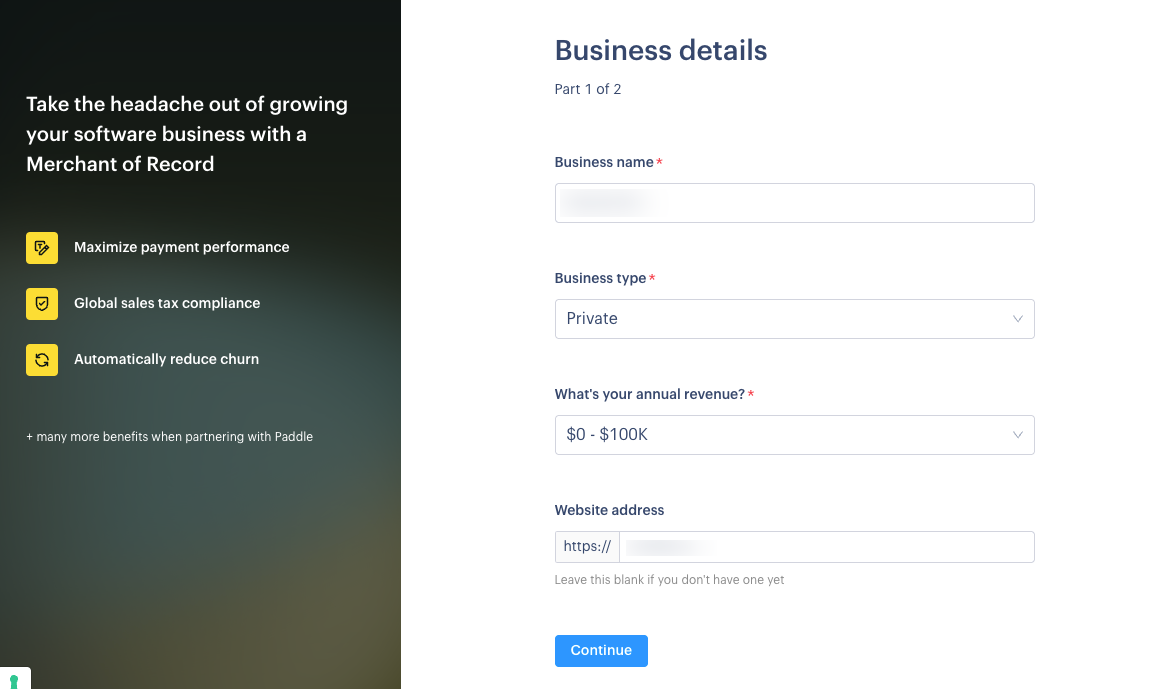Click the 'Part 1 of 2' step indicator
Viewport: 1153px width, 689px height.
click(588, 89)
